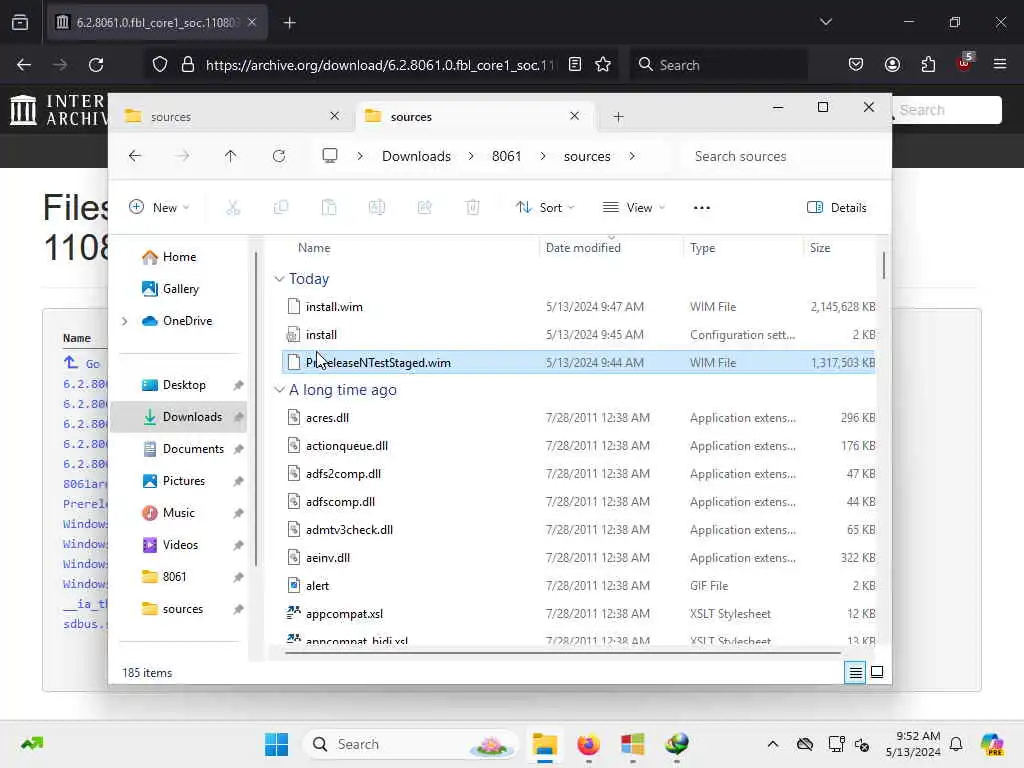Go back in Firefox browser
Image resolution: width=1024 pixels, height=768 pixels.
pyautogui.click(x=24, y=65)
